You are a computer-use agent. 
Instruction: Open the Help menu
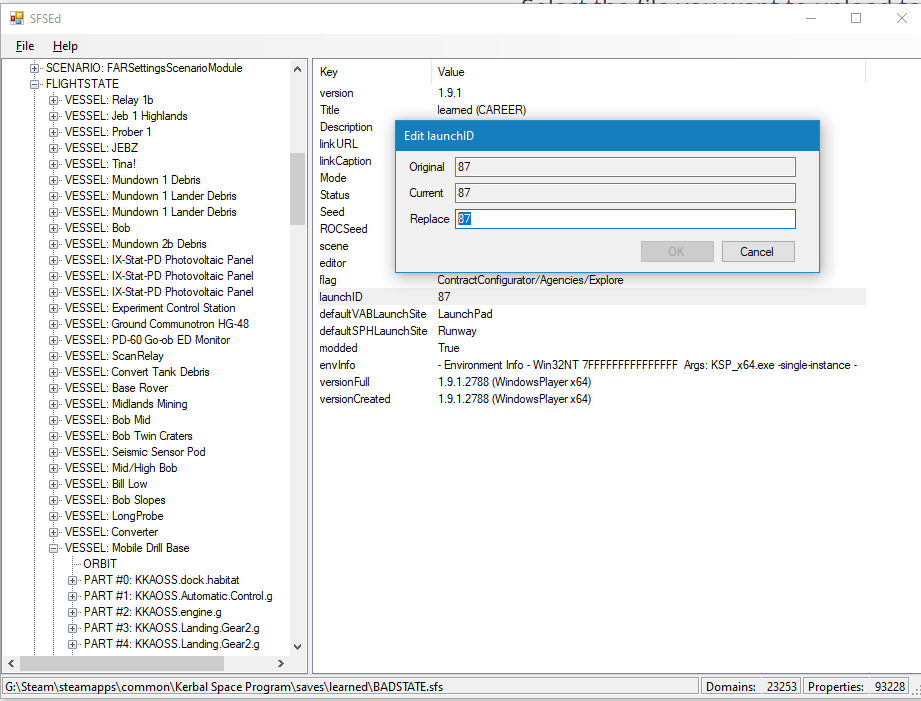(65, 46)
